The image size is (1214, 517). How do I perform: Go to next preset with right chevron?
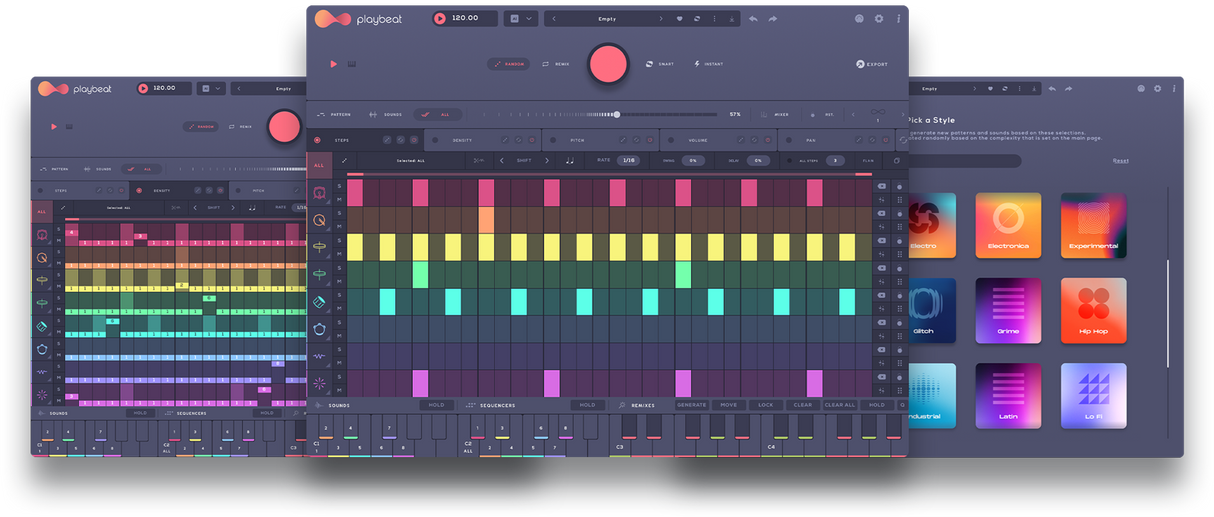[660, 19]
